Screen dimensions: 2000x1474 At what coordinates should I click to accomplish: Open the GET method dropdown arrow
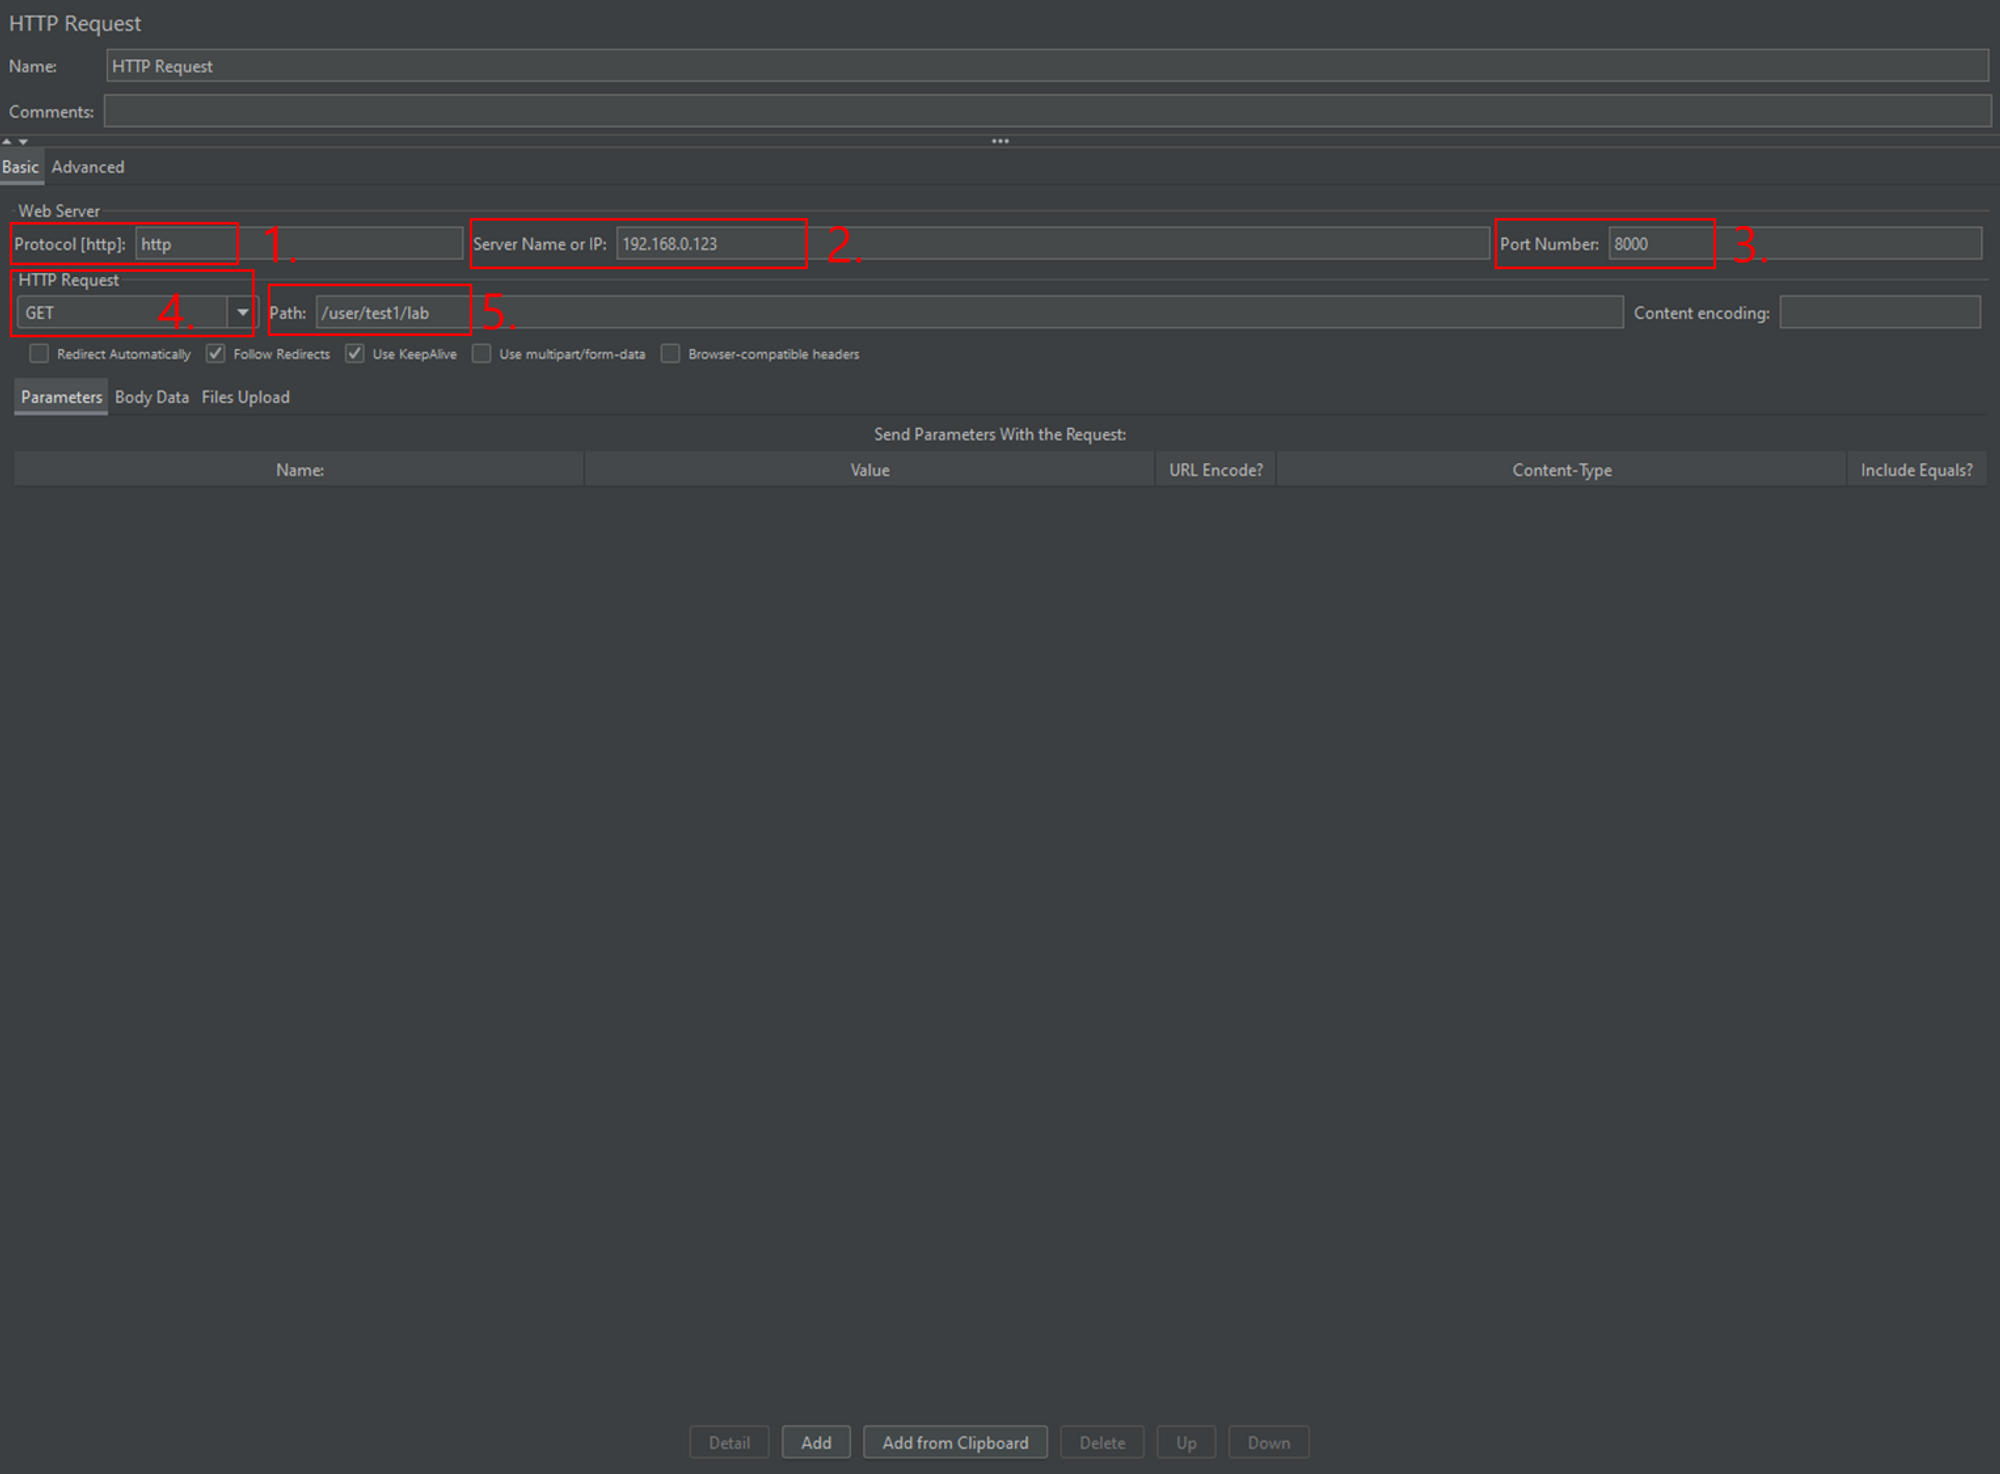[x=242, y=312]
